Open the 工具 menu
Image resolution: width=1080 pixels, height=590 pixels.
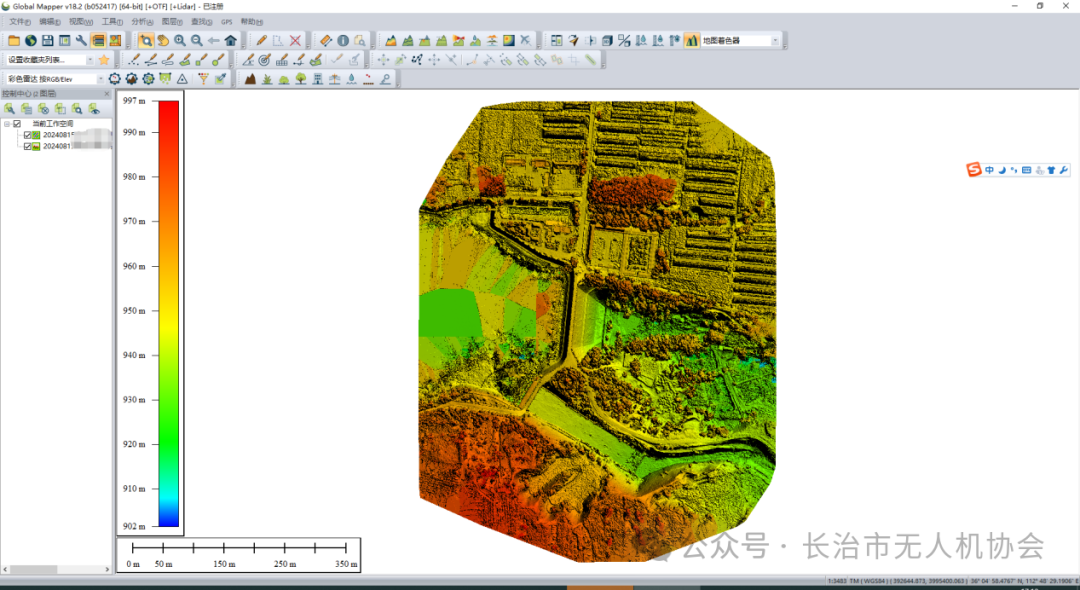112,22
